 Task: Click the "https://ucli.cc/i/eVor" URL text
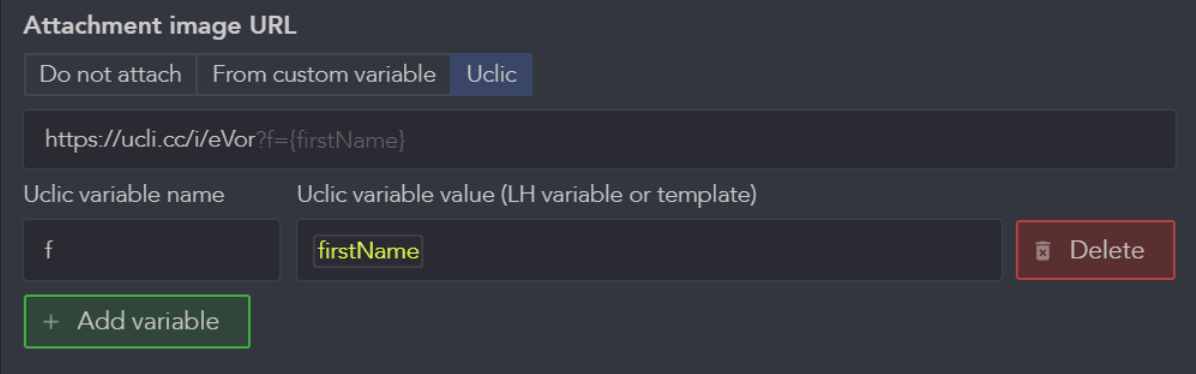click(x=150, y=140)
